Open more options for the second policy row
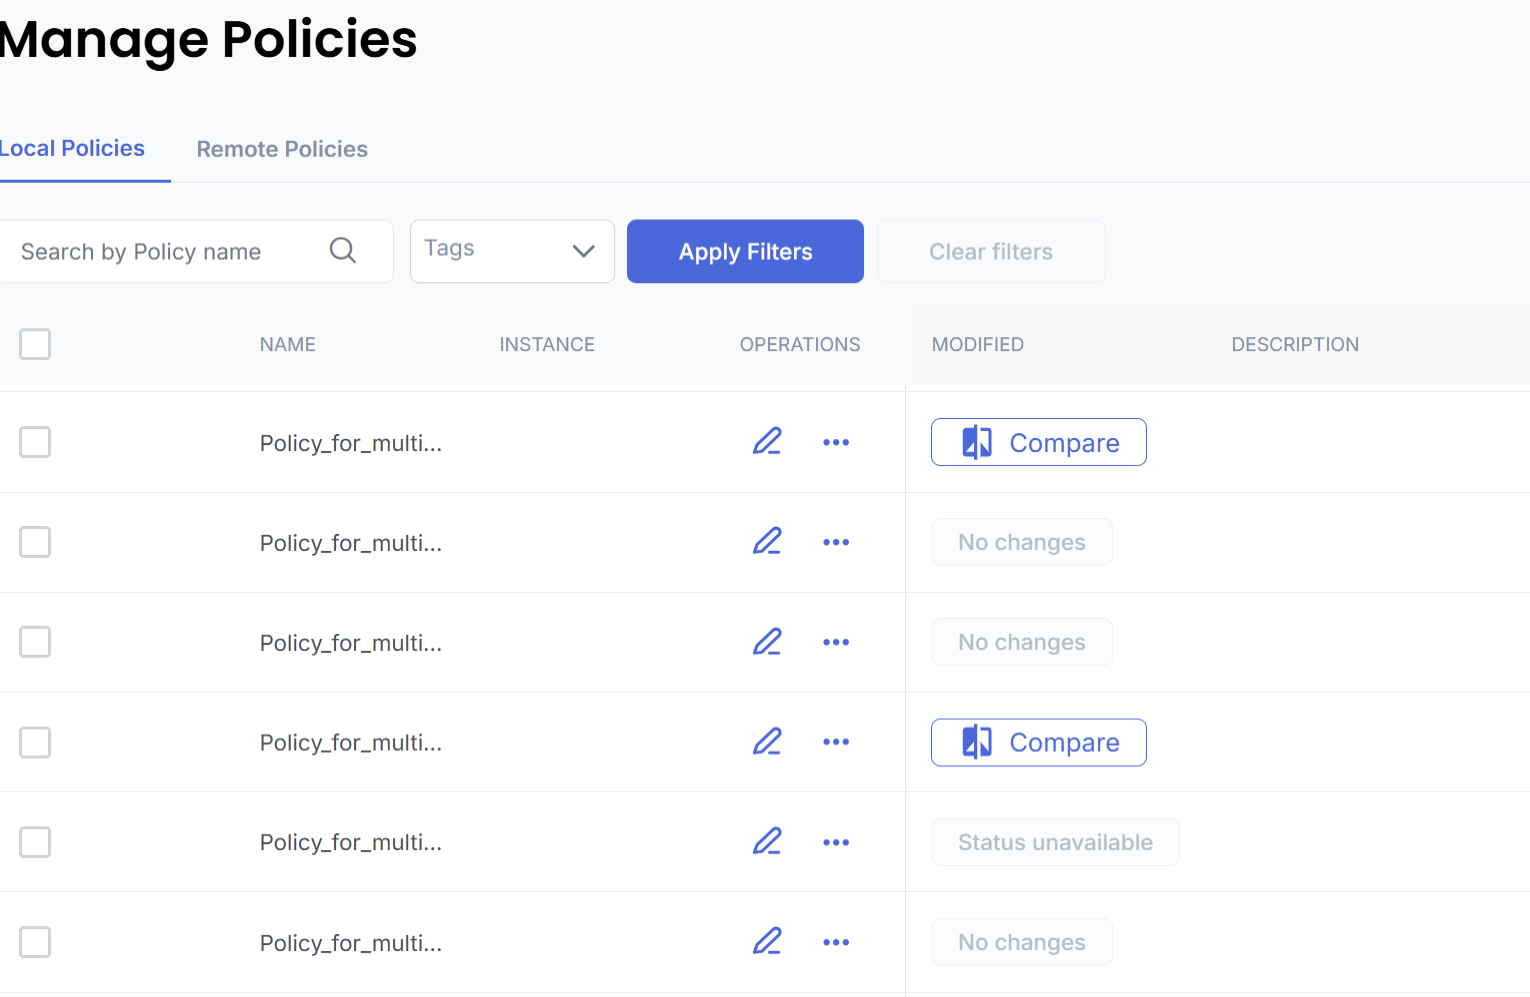The image size is (1530, 997). [836, 542]
